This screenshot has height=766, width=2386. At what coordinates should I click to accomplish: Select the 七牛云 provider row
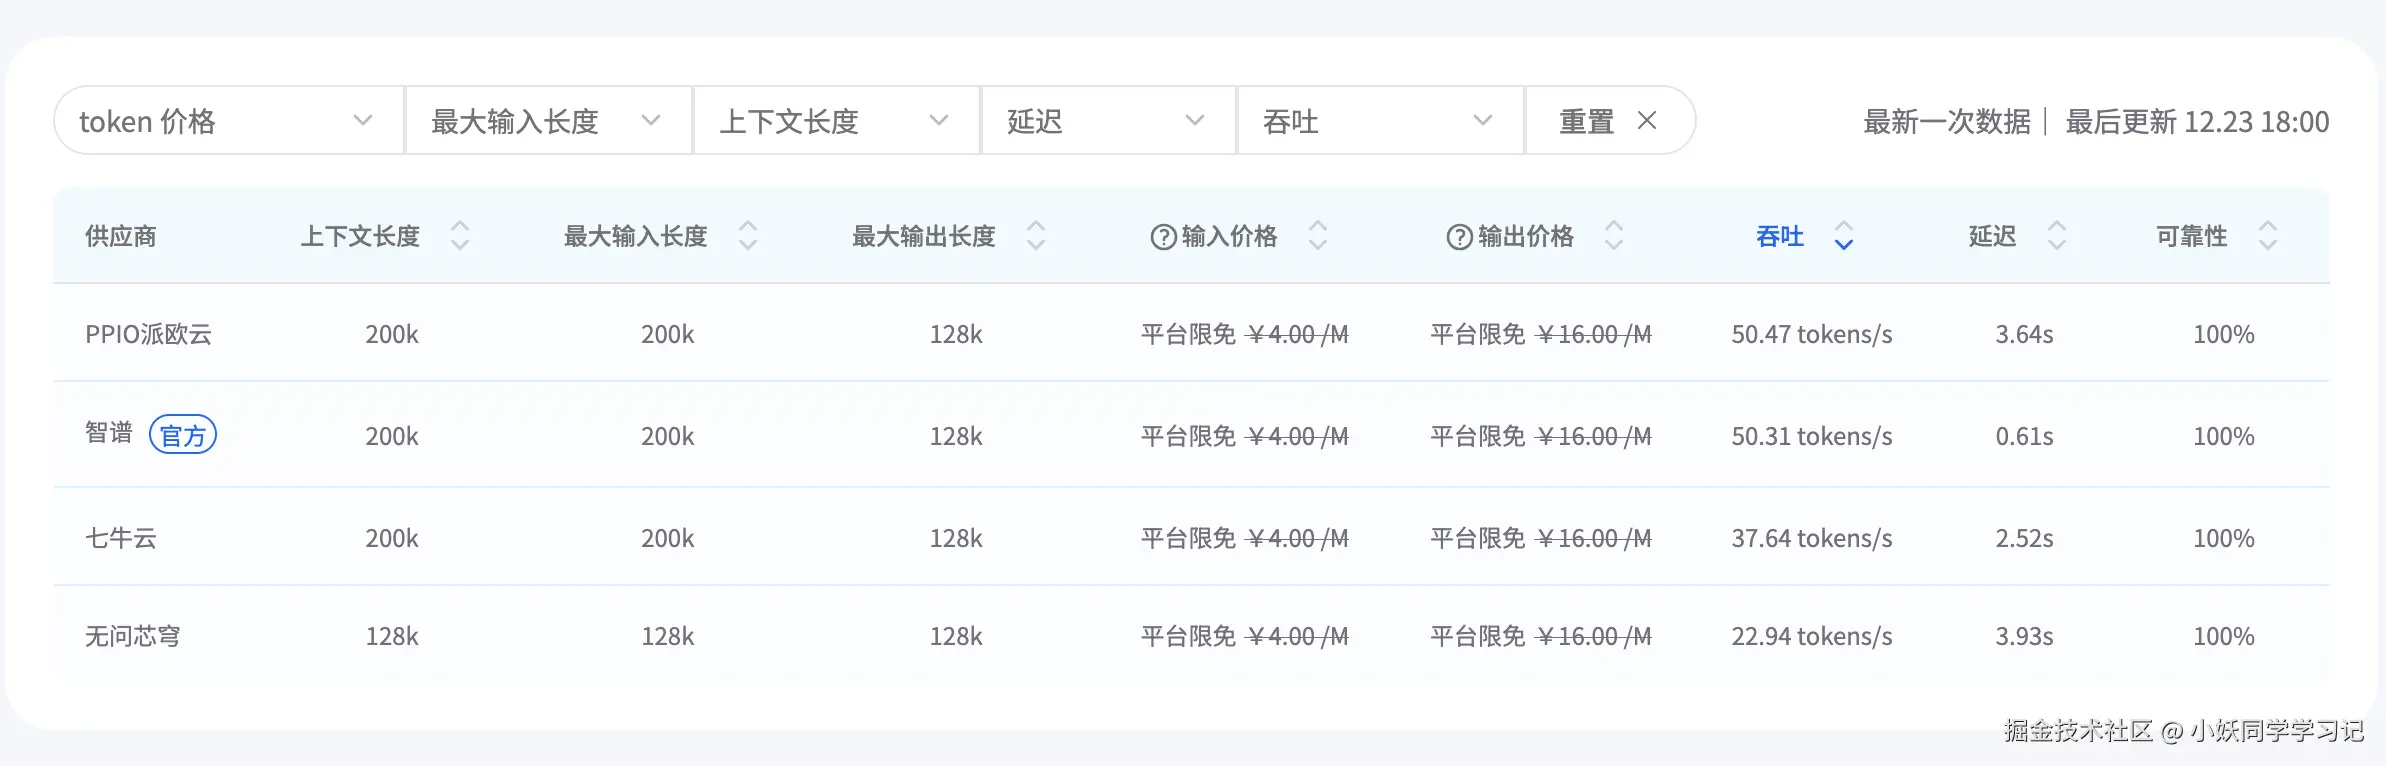click(121, 538)
